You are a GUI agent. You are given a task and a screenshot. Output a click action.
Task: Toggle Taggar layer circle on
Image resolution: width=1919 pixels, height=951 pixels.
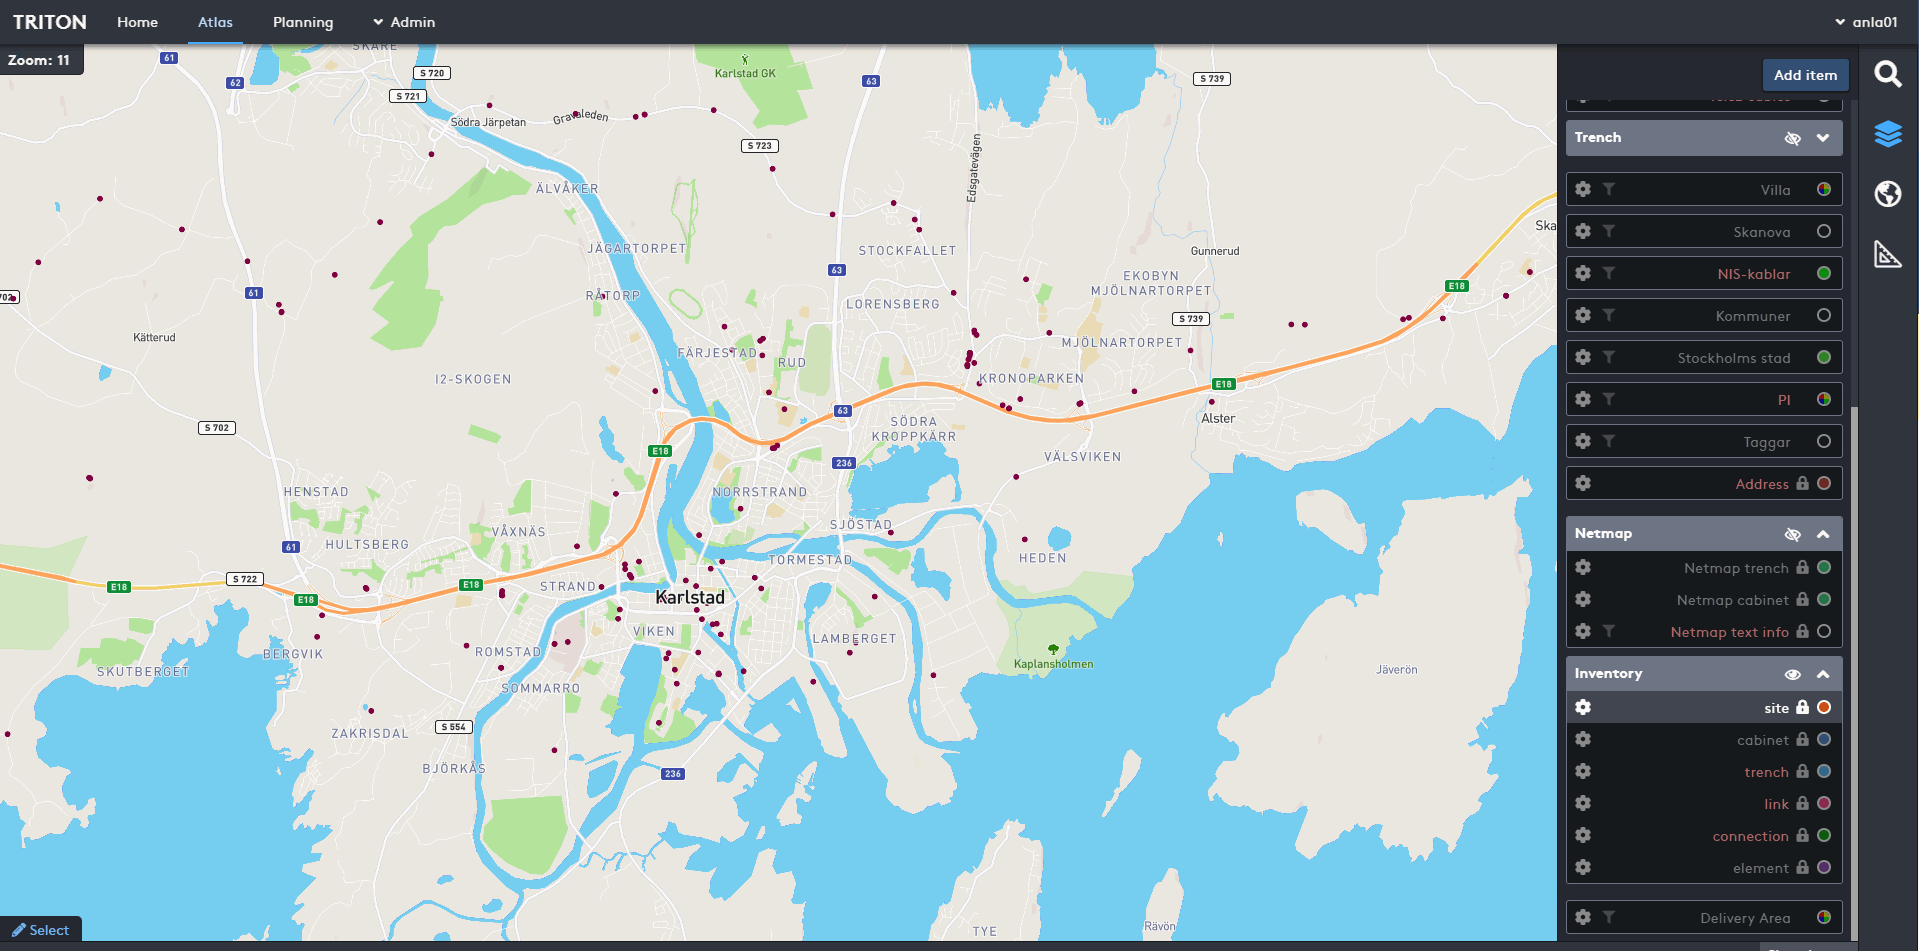coord(1824,441)
